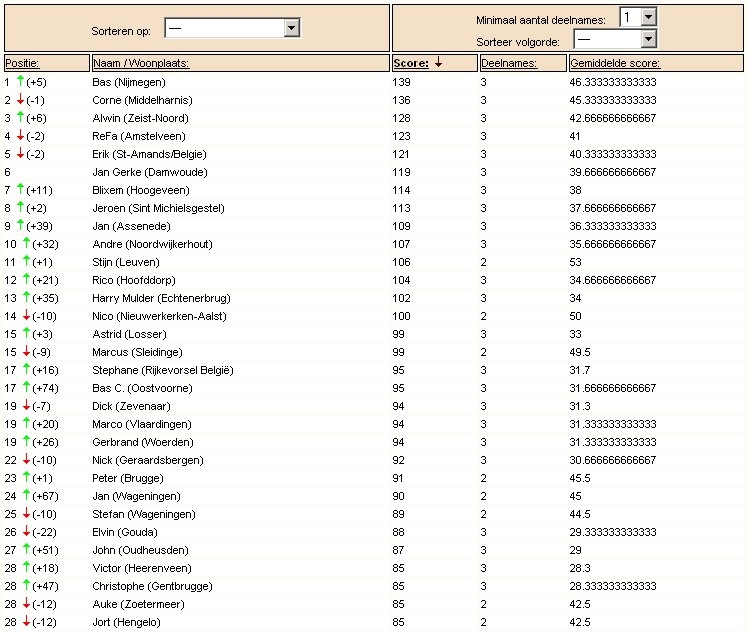Select the Stijn (Leuven) name entry
Viewport: 749px width, 632px height.
coord(126,262)
